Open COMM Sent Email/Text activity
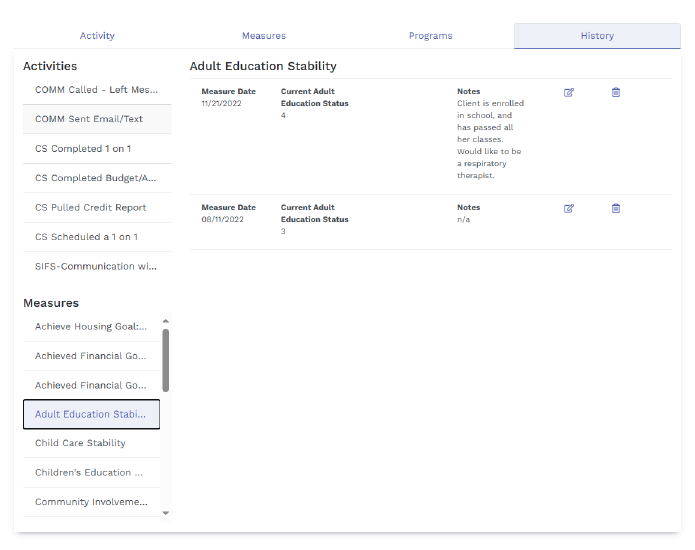This screenshot has width=695, height=550. coord(96,119)
